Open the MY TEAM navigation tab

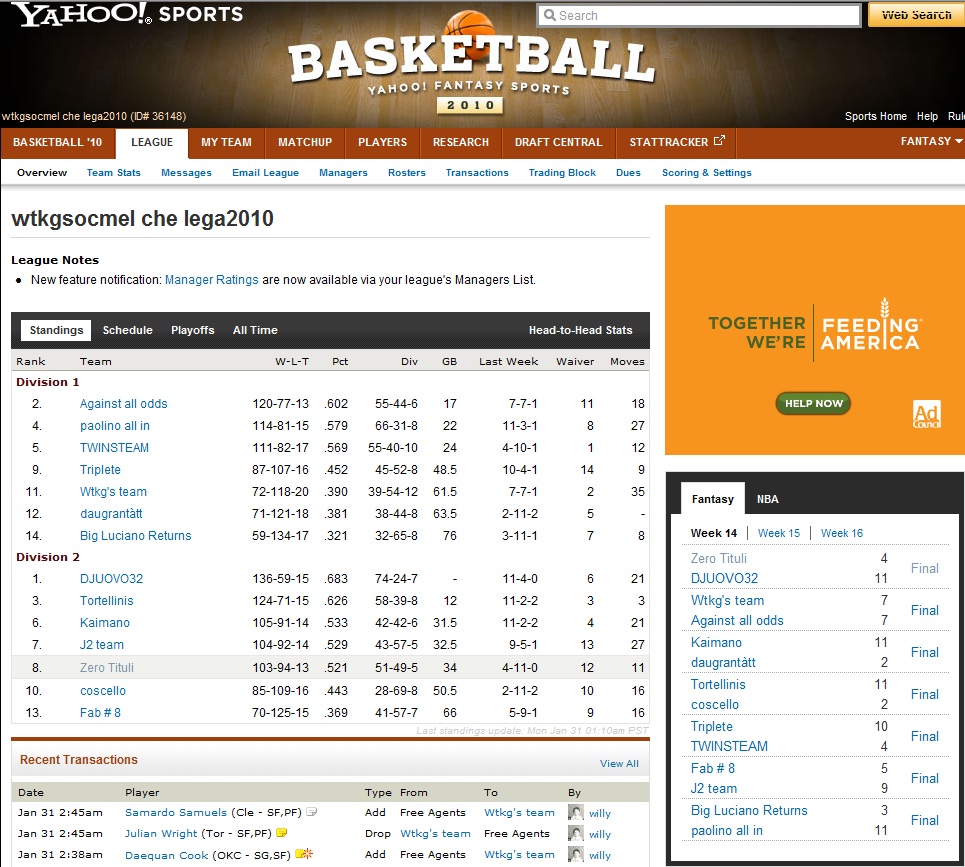pos(226,142)
